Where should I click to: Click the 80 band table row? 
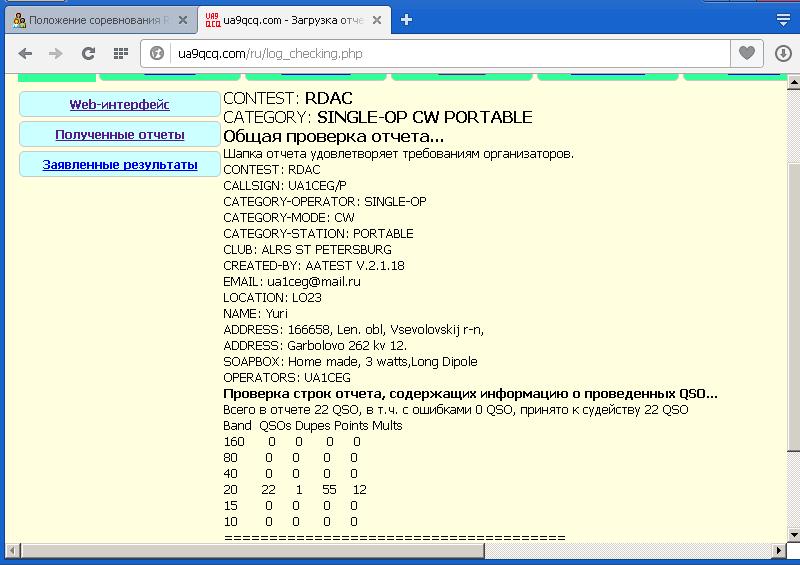[x=290, y=458]
